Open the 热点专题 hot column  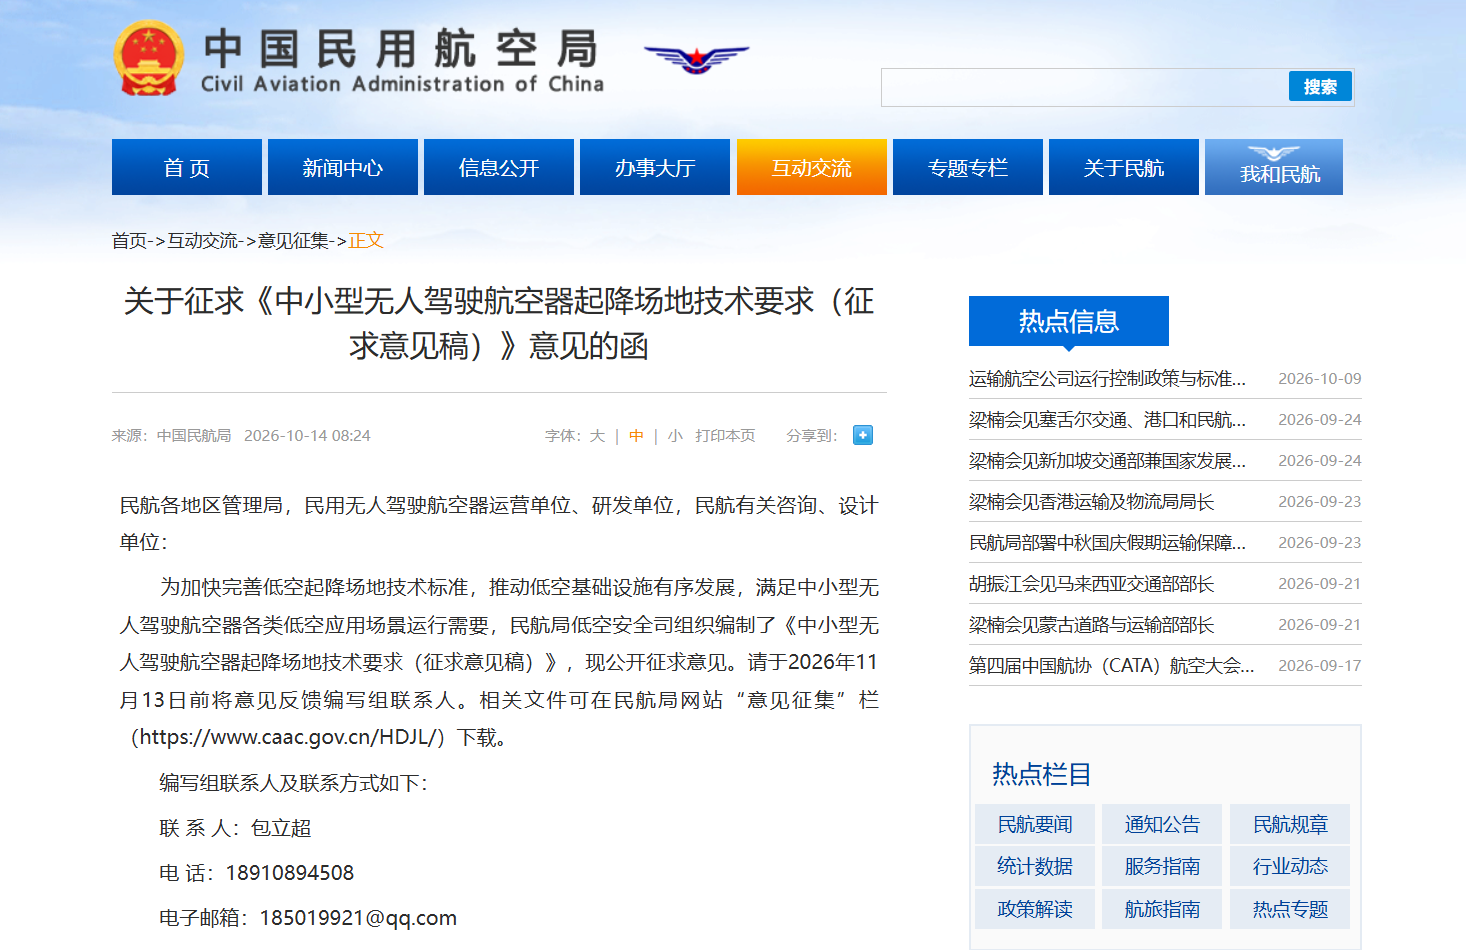[x=1290, y=909]
